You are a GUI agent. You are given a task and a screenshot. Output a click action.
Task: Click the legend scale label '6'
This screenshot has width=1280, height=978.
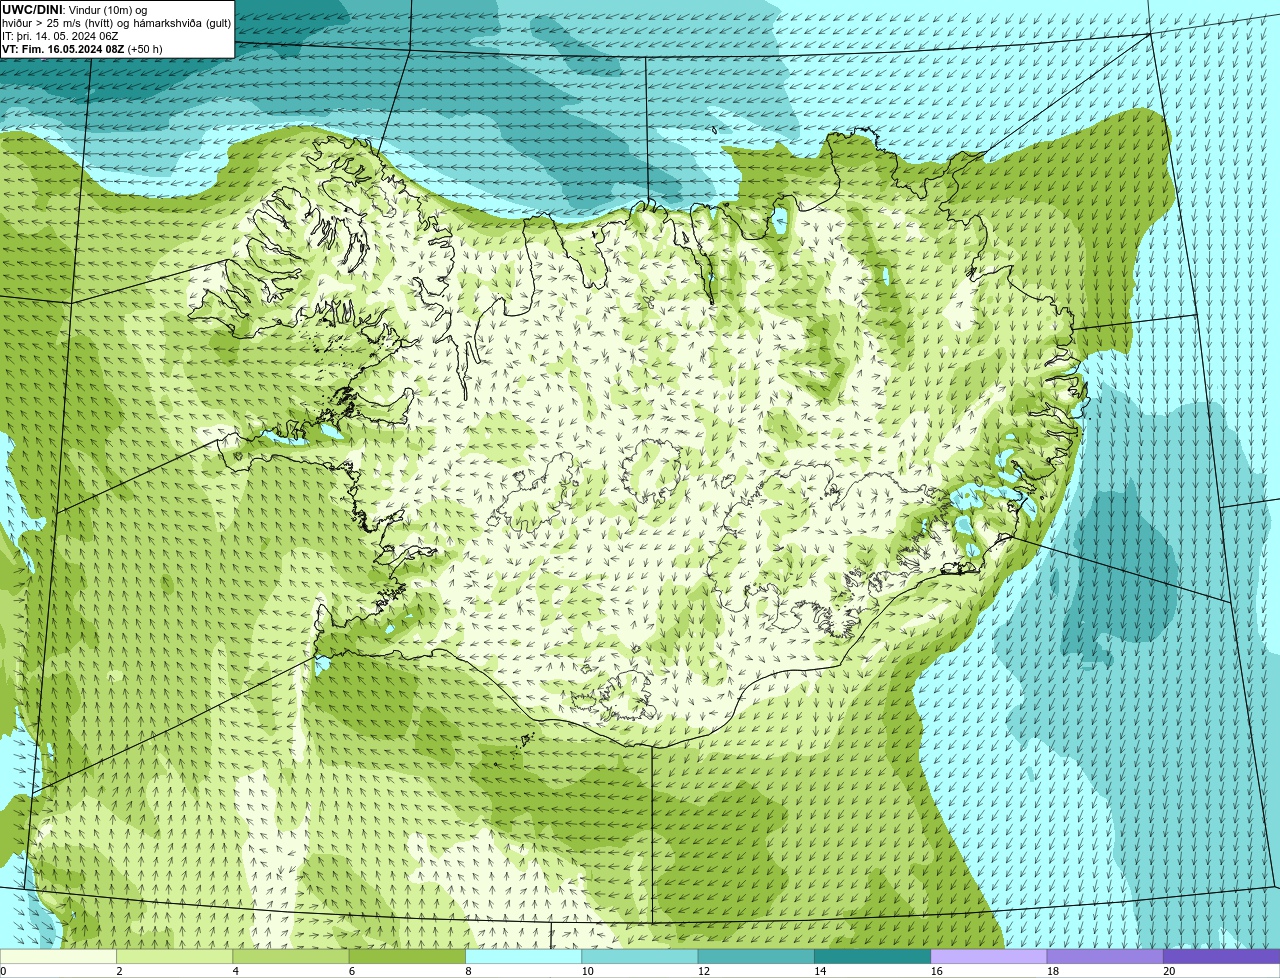[352, 971]
